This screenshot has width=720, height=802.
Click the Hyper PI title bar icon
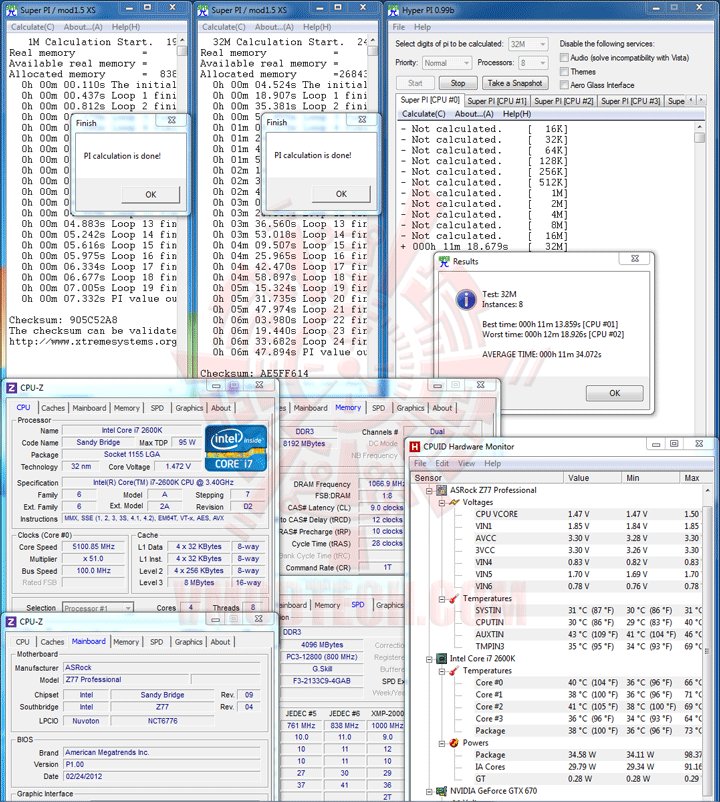(x=394, y=10)
